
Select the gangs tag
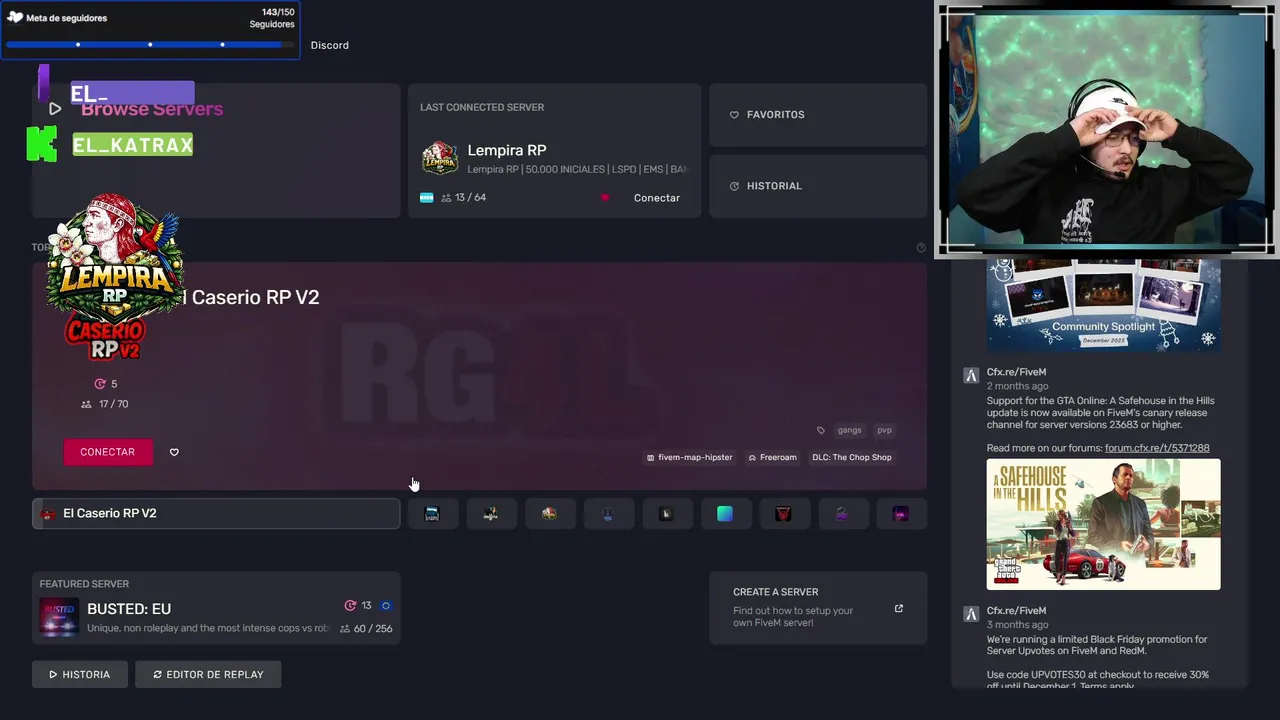click(x=850, y=430)
